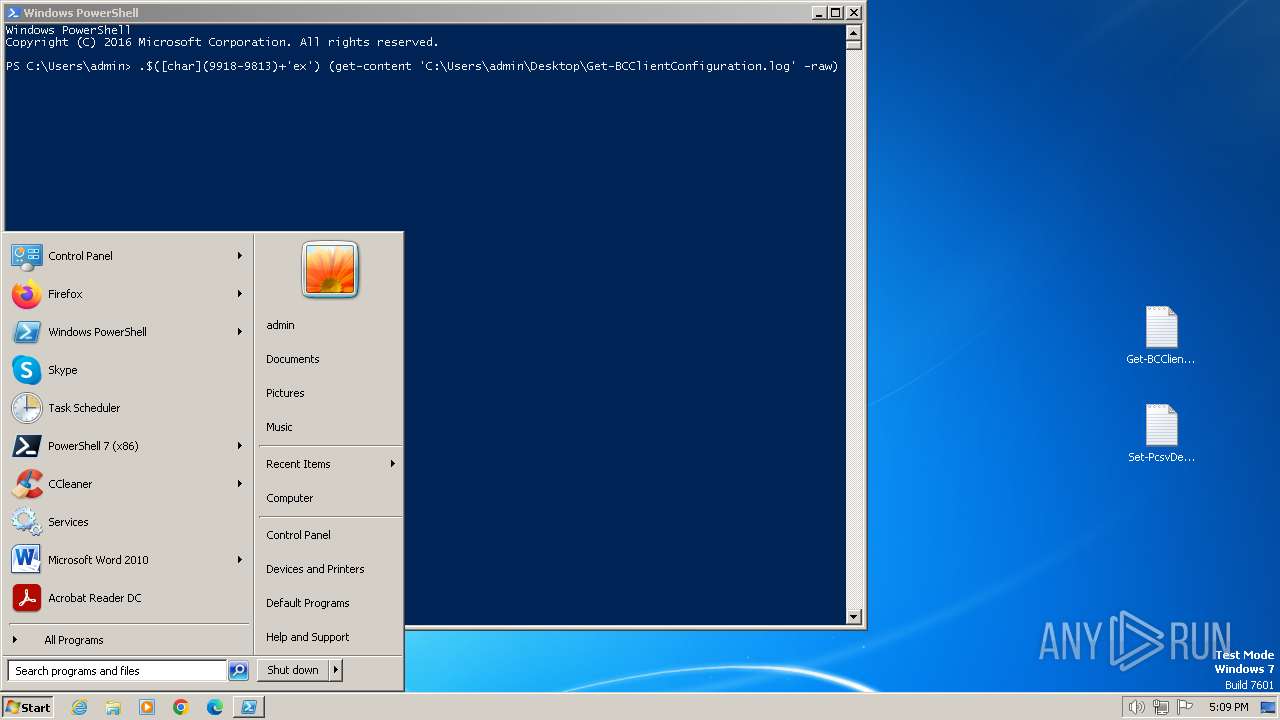Launch Microsoft Word 2010
Image resolution: width=1280 pixels, height=720 pixels.
click(x=128, y=560)
